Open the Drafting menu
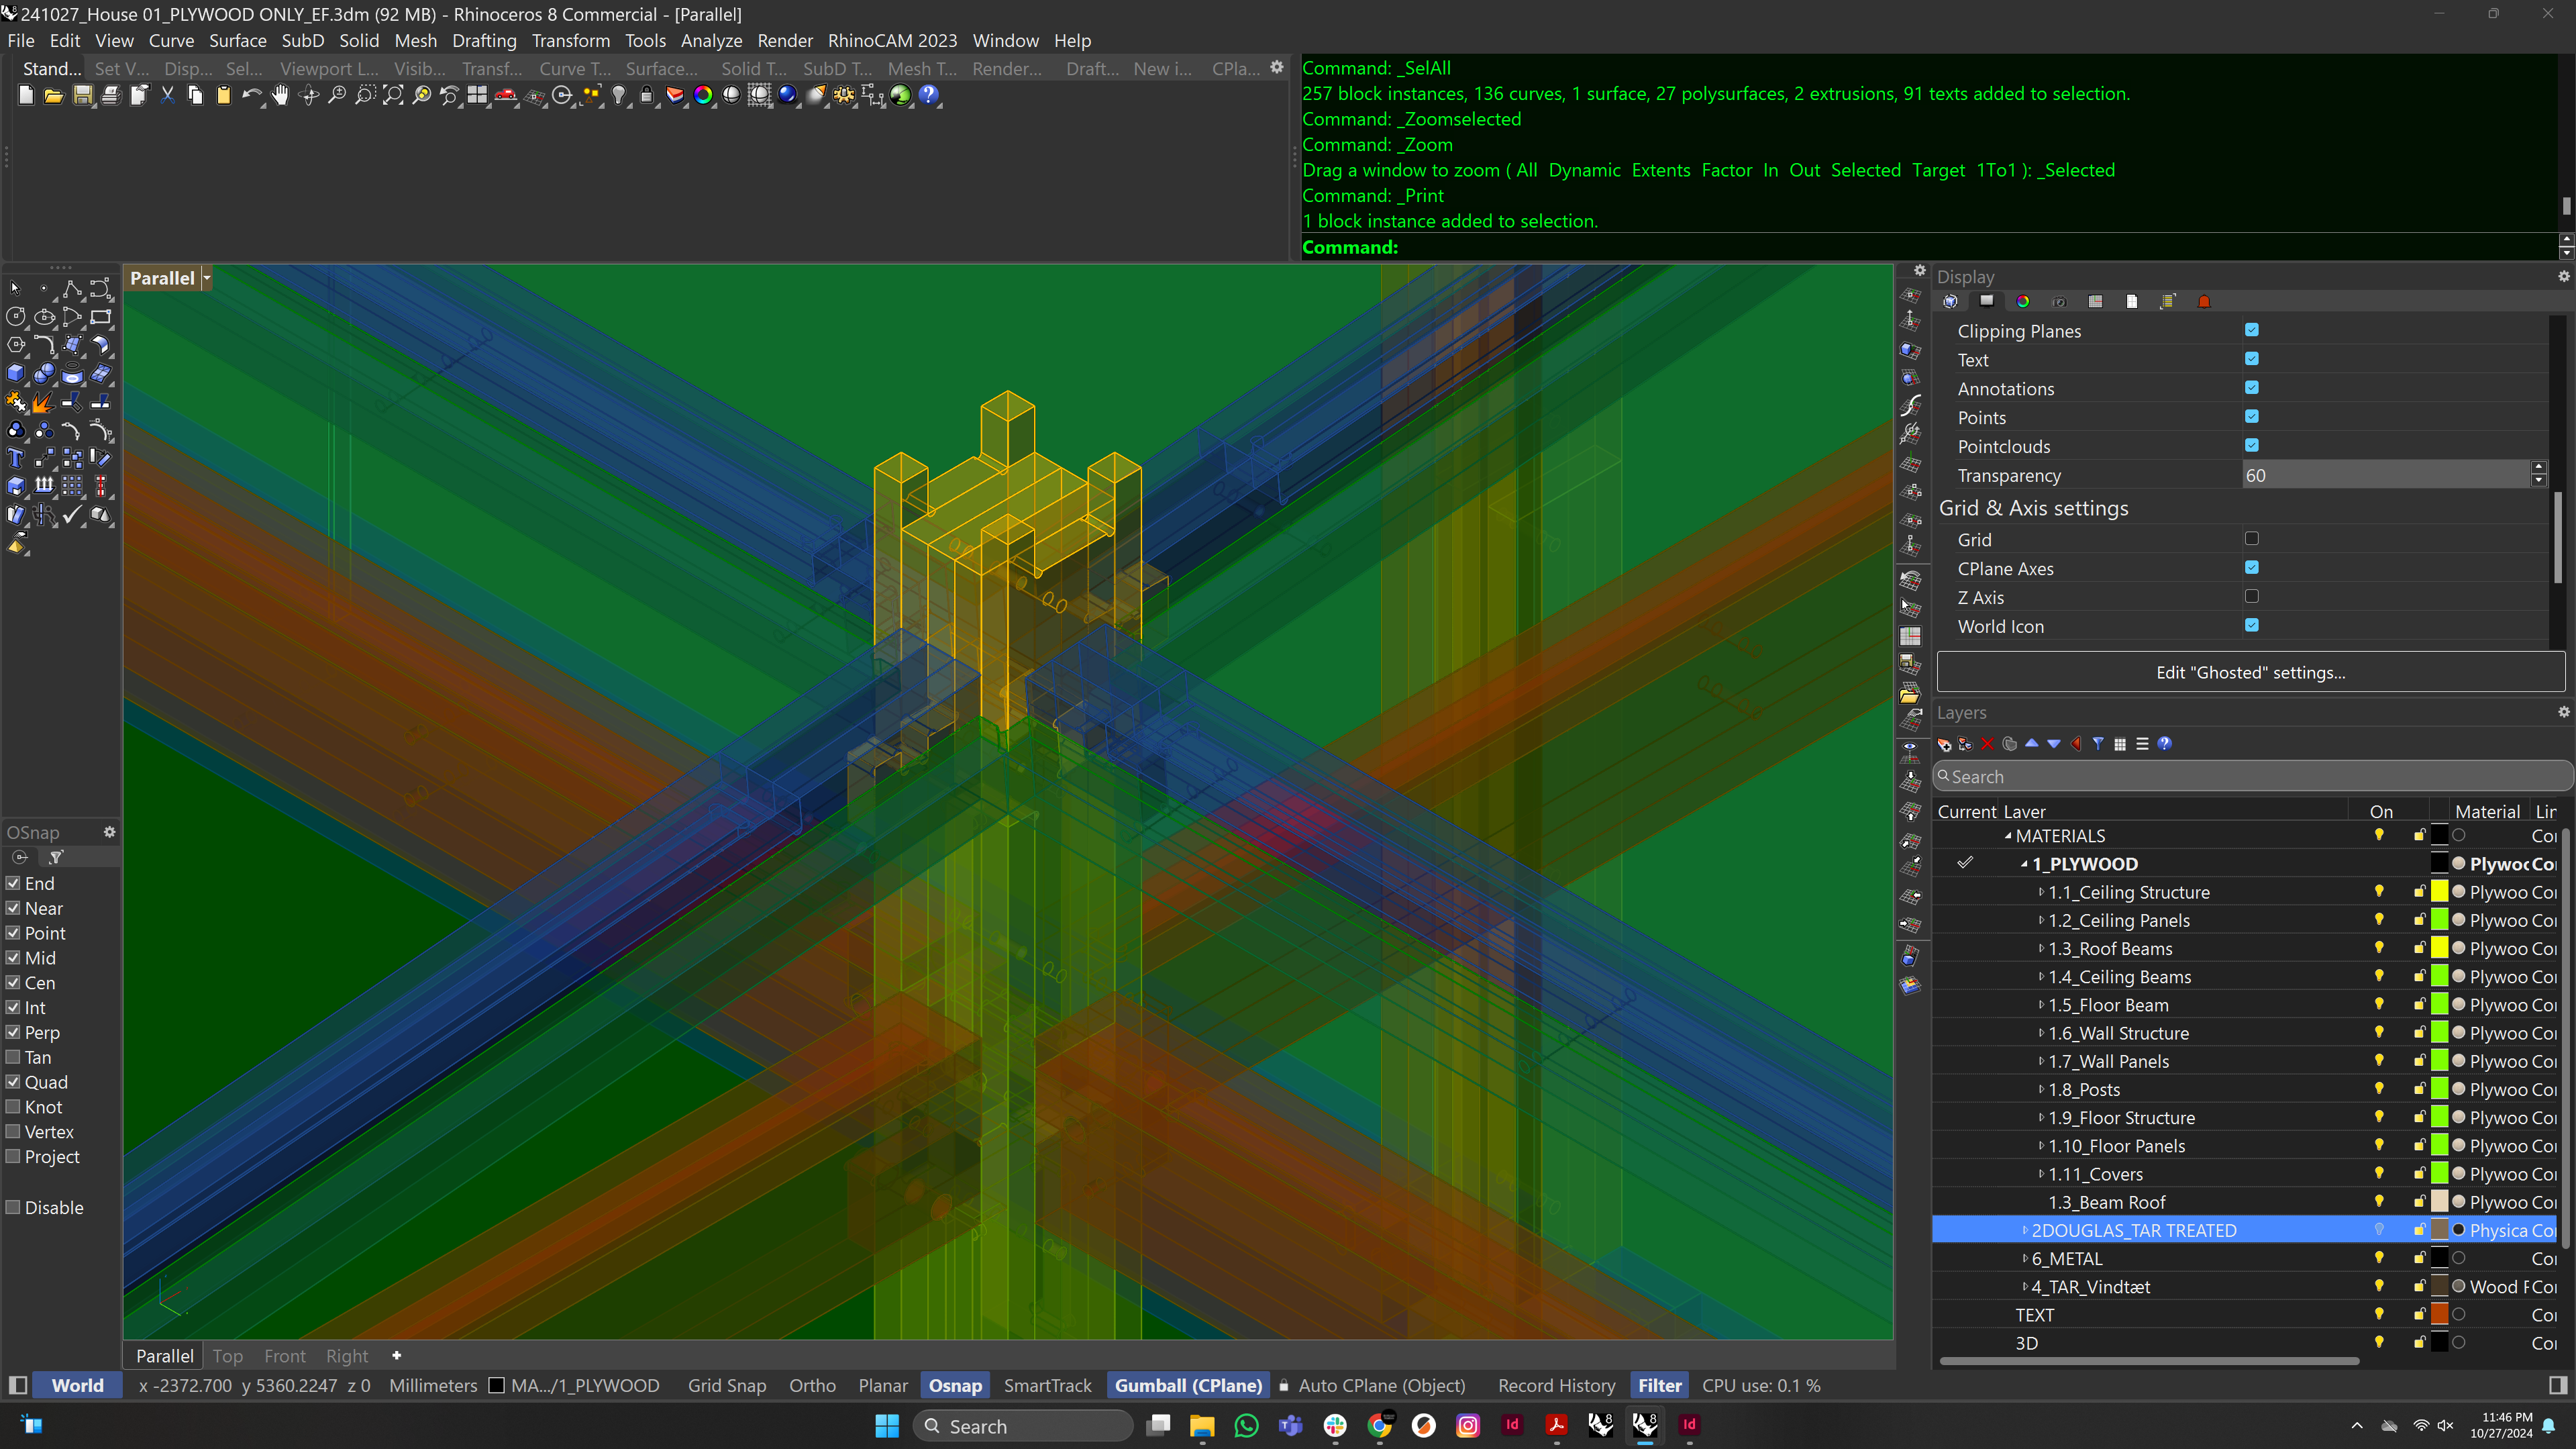The image size is (2576, 1449). coord(483,41)
